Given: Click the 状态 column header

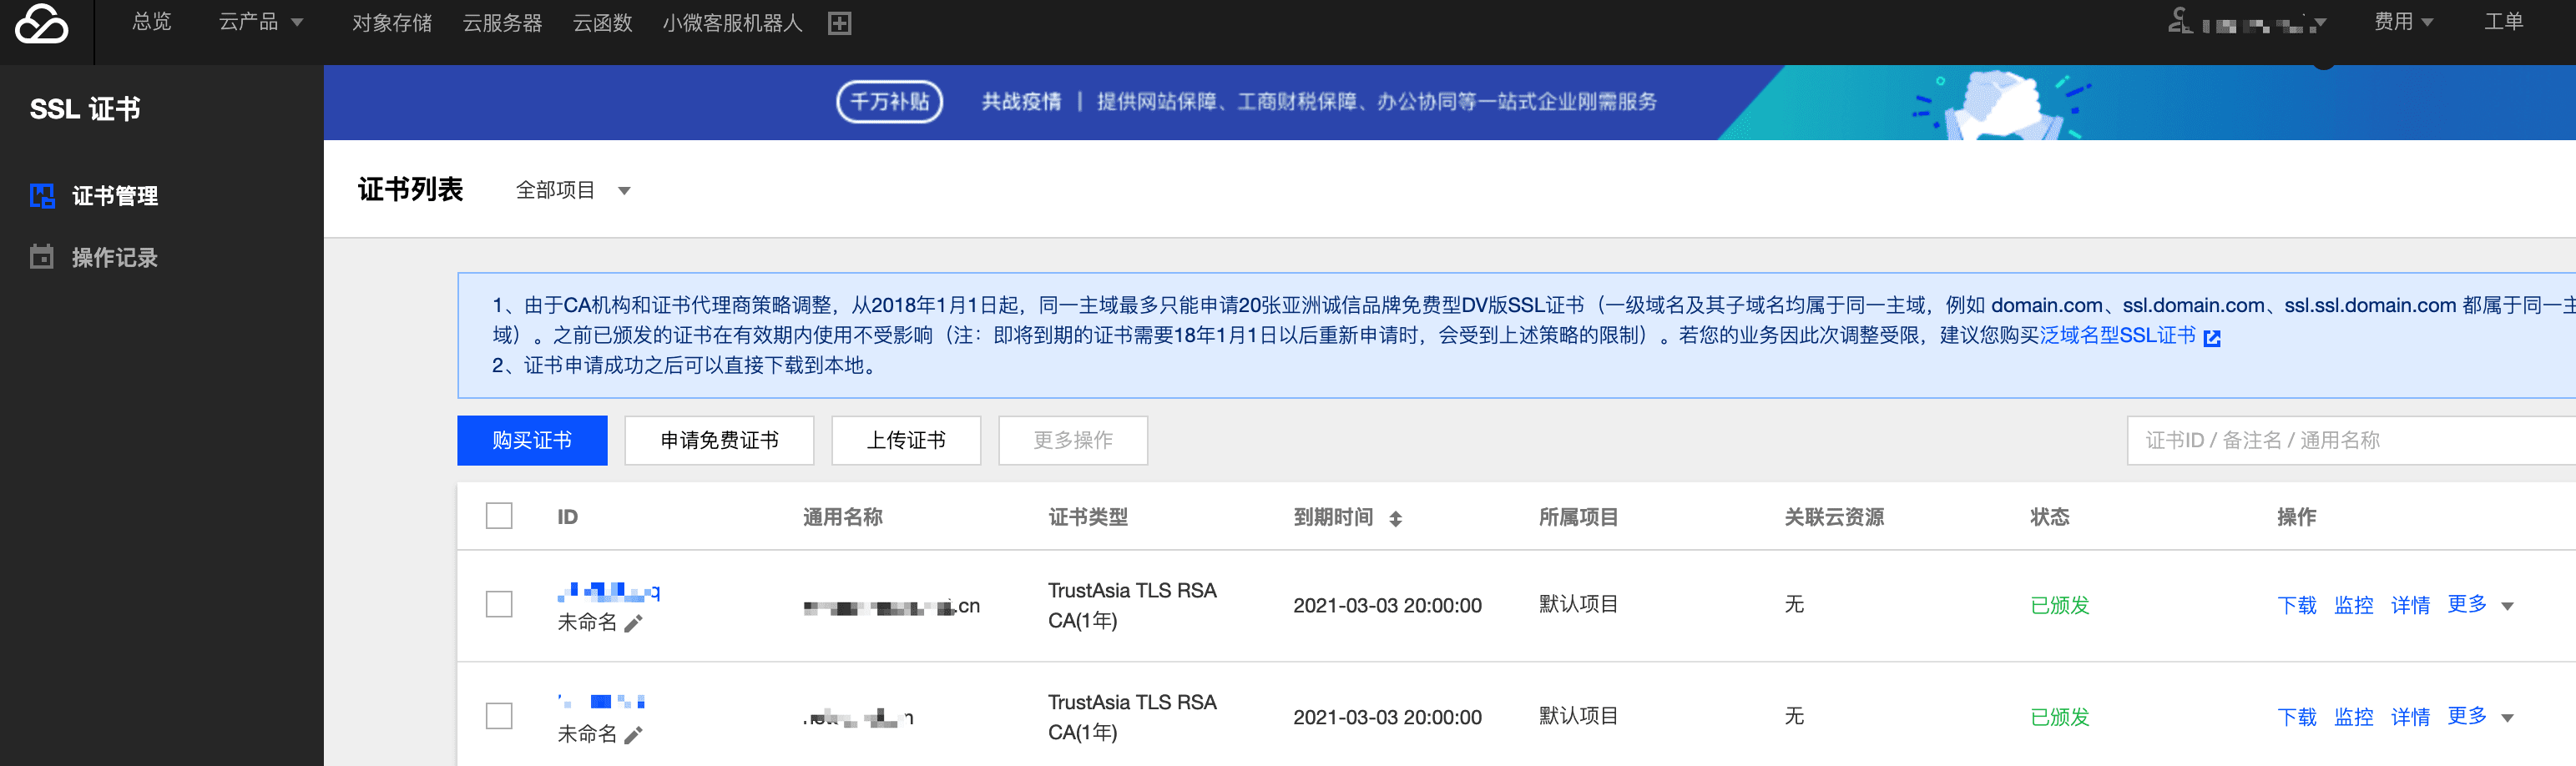Looking at the screenshot, I should point(2050,517).
